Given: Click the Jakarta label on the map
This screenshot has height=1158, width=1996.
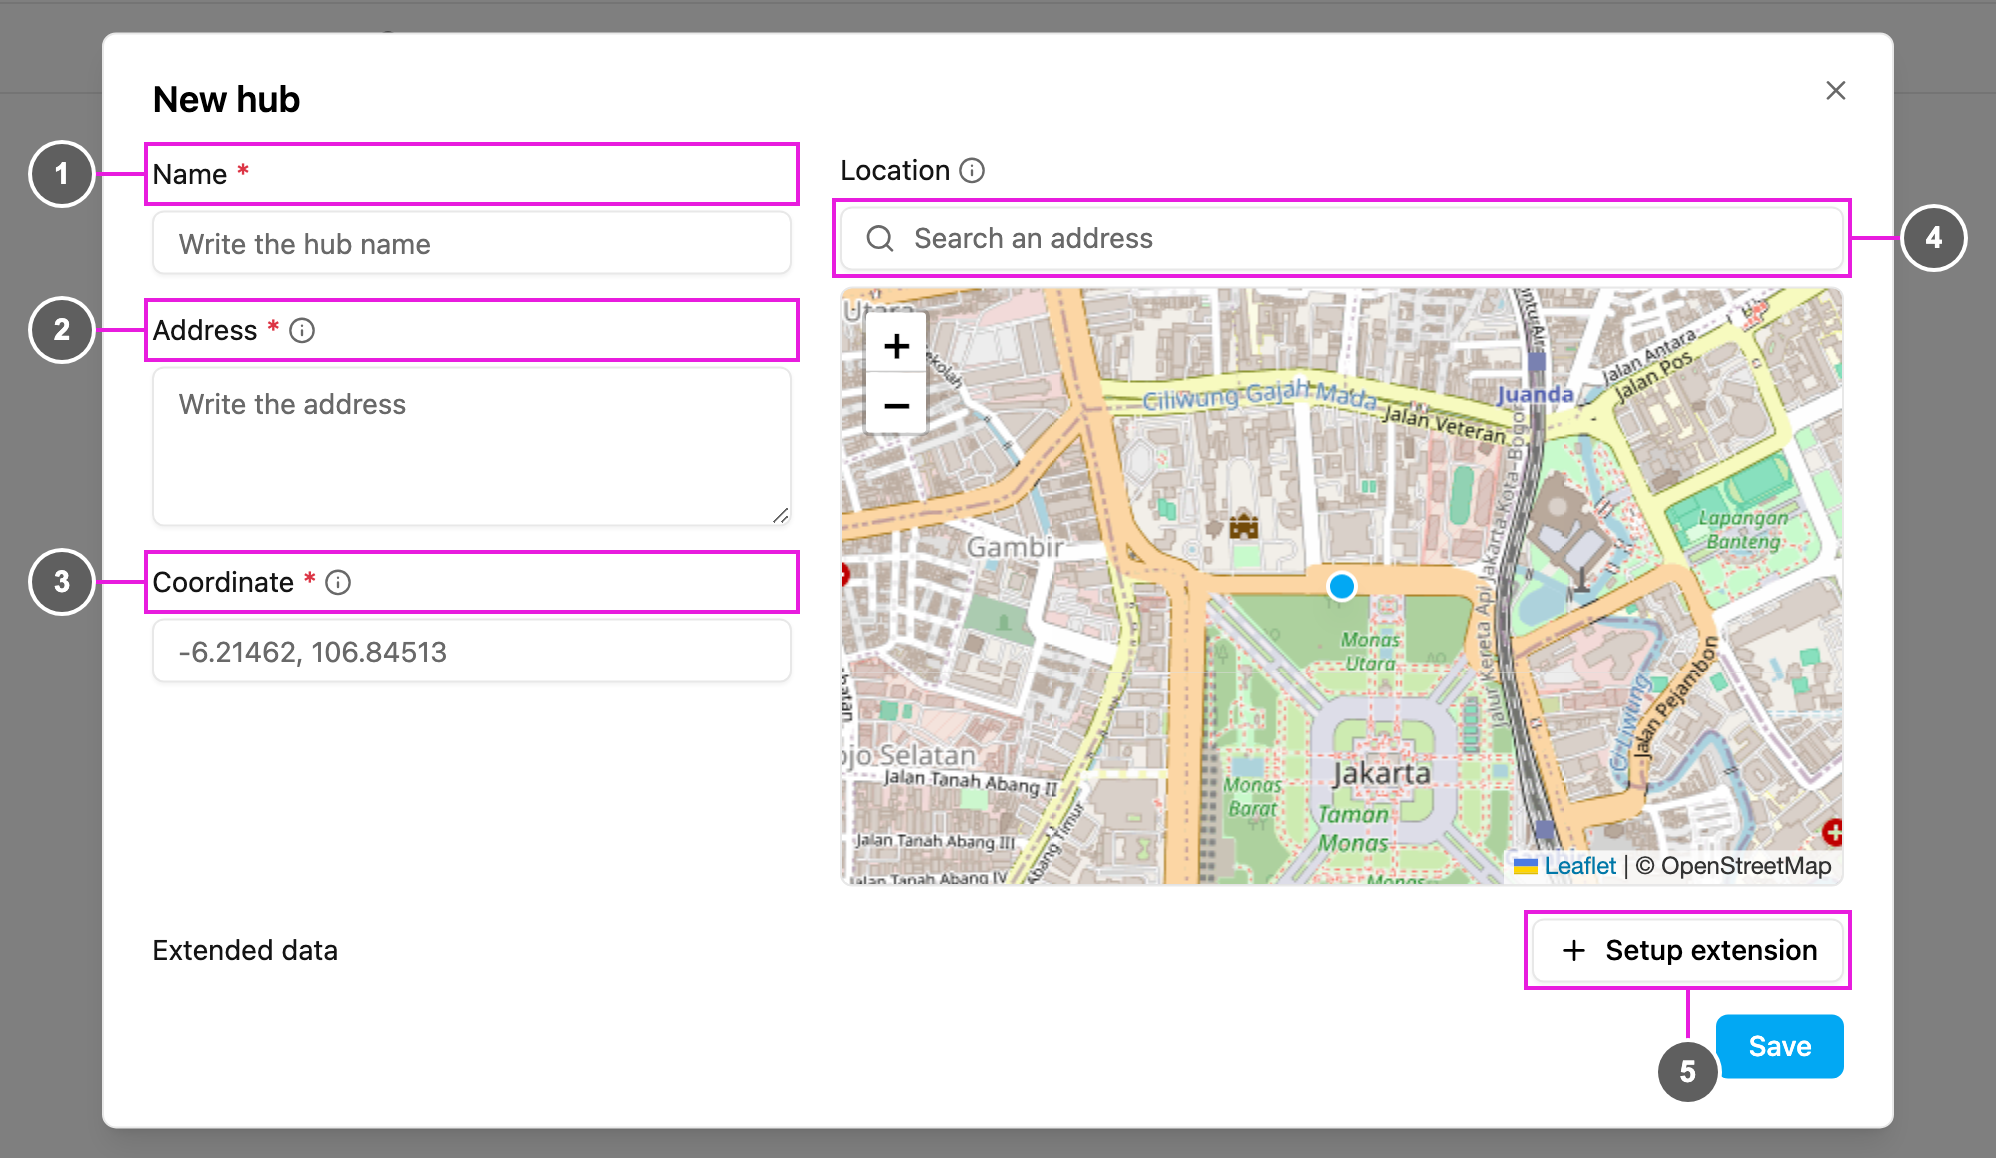Looking at the screenshot, I should pos(1381,773).
